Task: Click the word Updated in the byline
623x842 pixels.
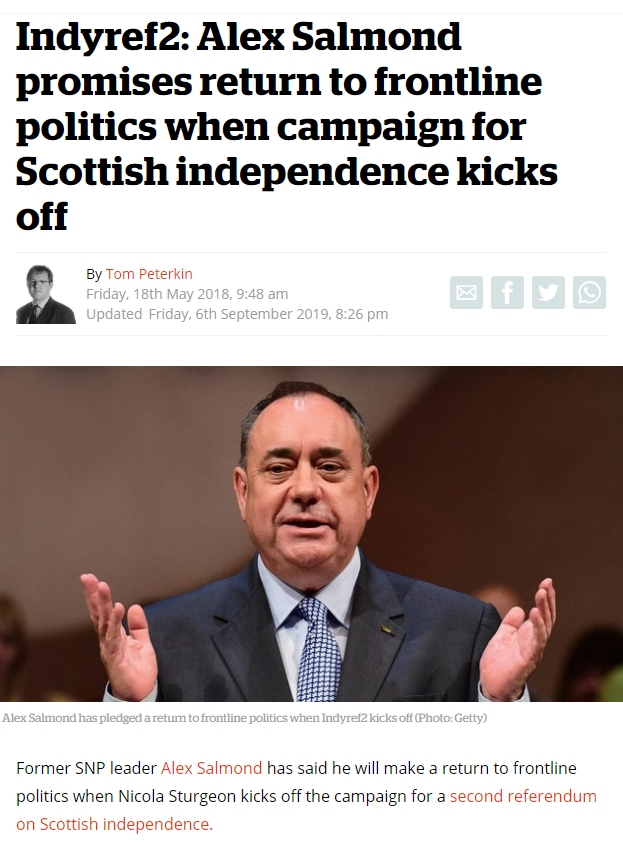Action: point(114,314)
